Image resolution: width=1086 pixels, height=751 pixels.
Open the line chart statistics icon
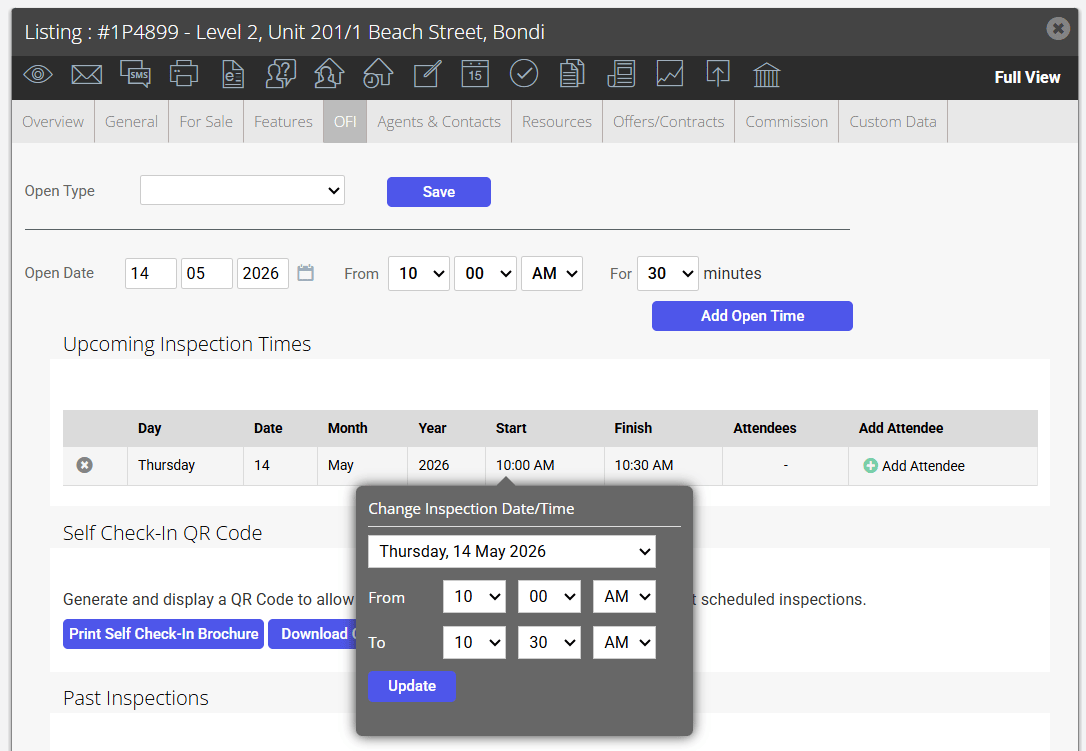coord(670,74)
